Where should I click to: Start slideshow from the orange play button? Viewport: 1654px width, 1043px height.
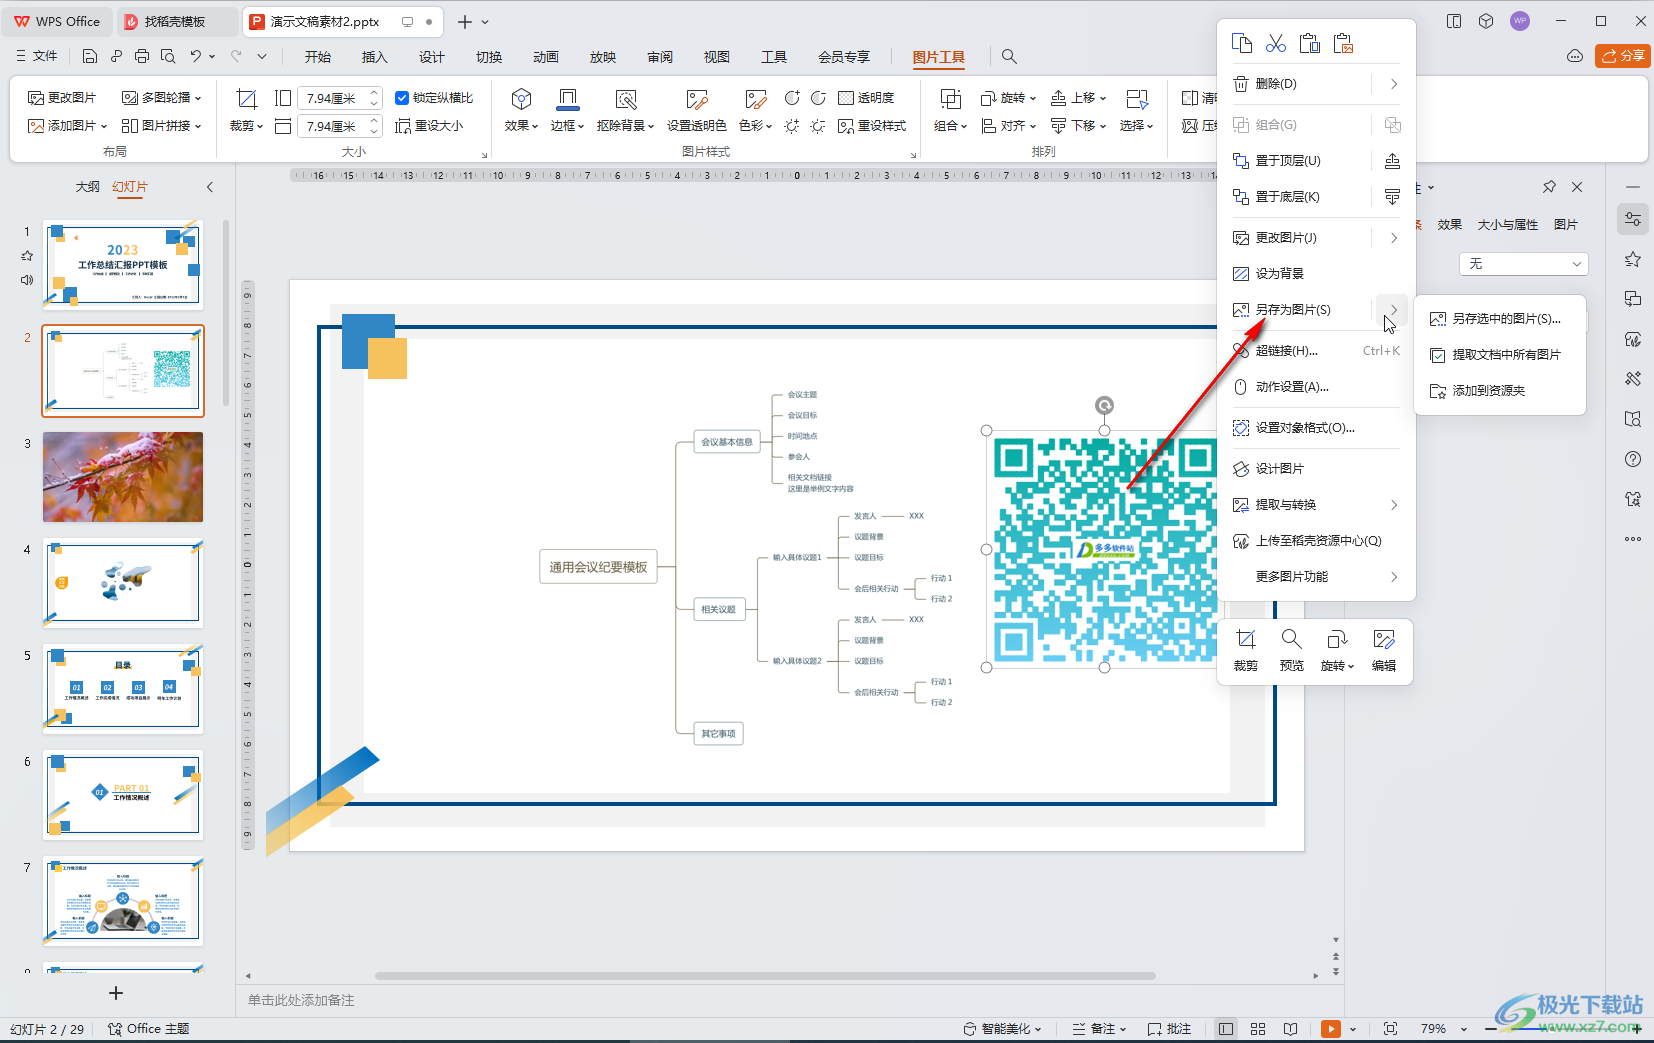pos(1330,1029)
